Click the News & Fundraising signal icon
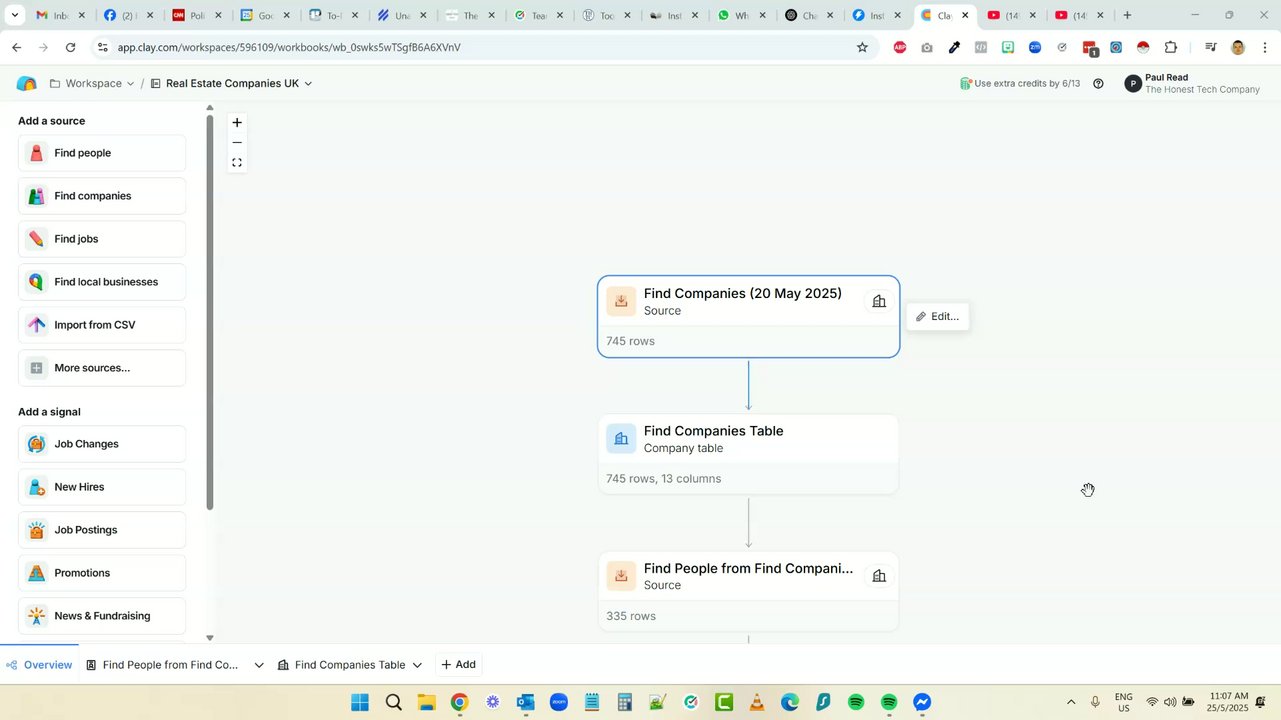This screenshot has width=1281, height=720. pos(36,616)
